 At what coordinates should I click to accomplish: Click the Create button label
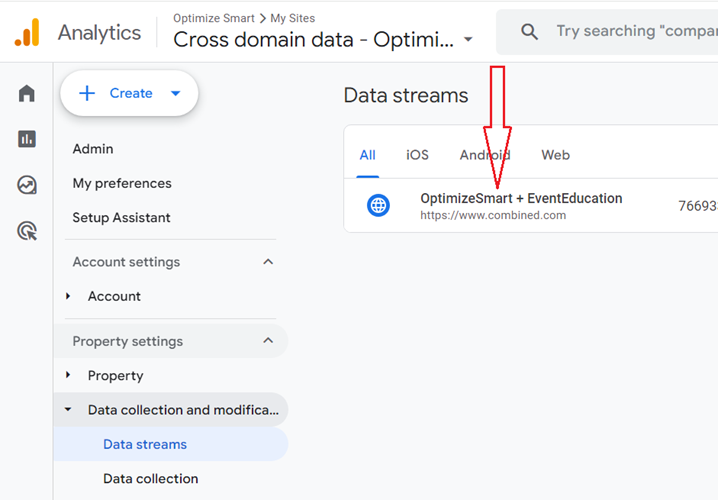click(131, 93)
